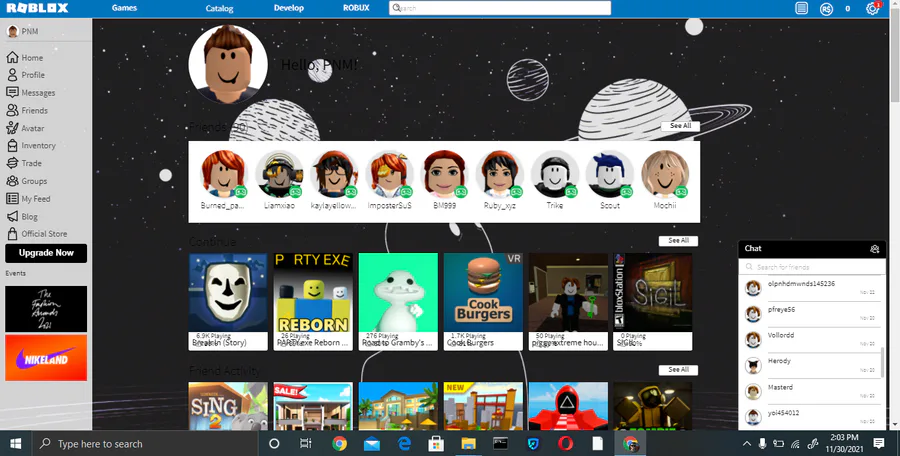Open Cook Burgers game
Viewport: 900px width, 456px height.
pos(483,302)
